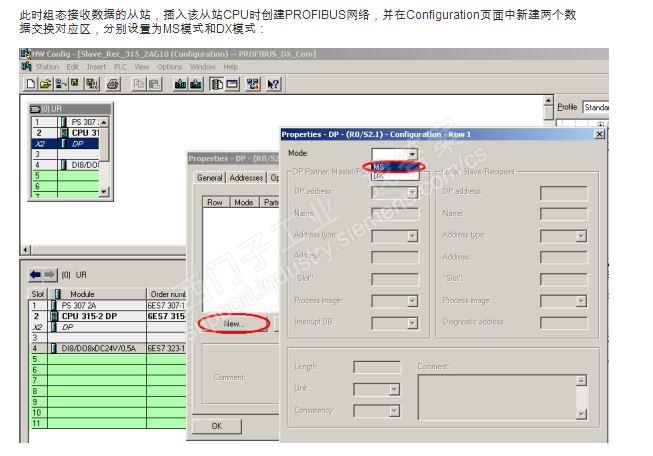Image resolution: width=653 pixels, height=456 pixels.
Task: Click the Comment text area in Row 1 dialog
Action: click(x=498, y=397)
